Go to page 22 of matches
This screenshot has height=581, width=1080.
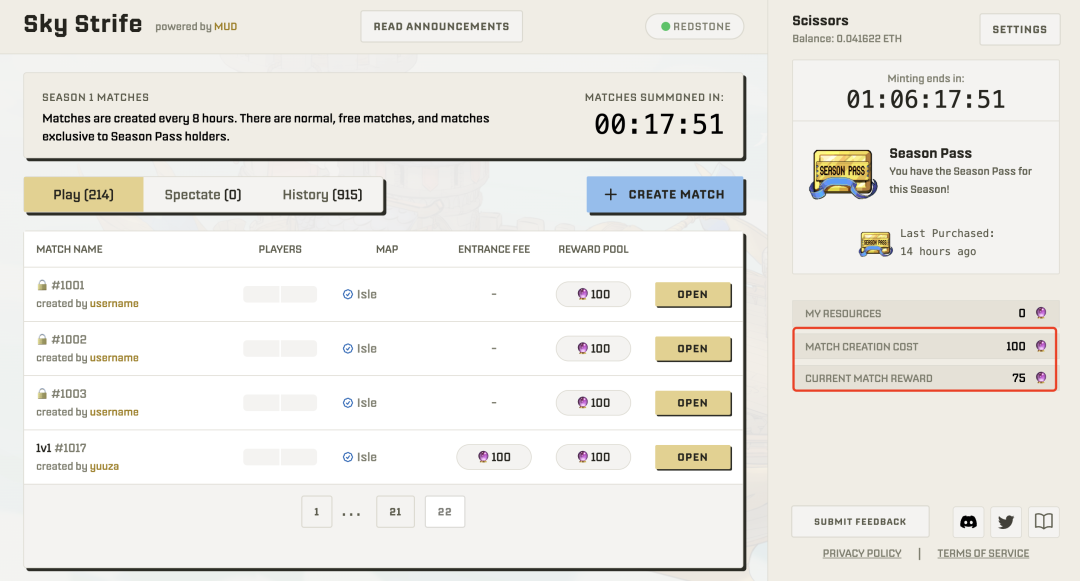pyautogui.click(x=445, y=511)
